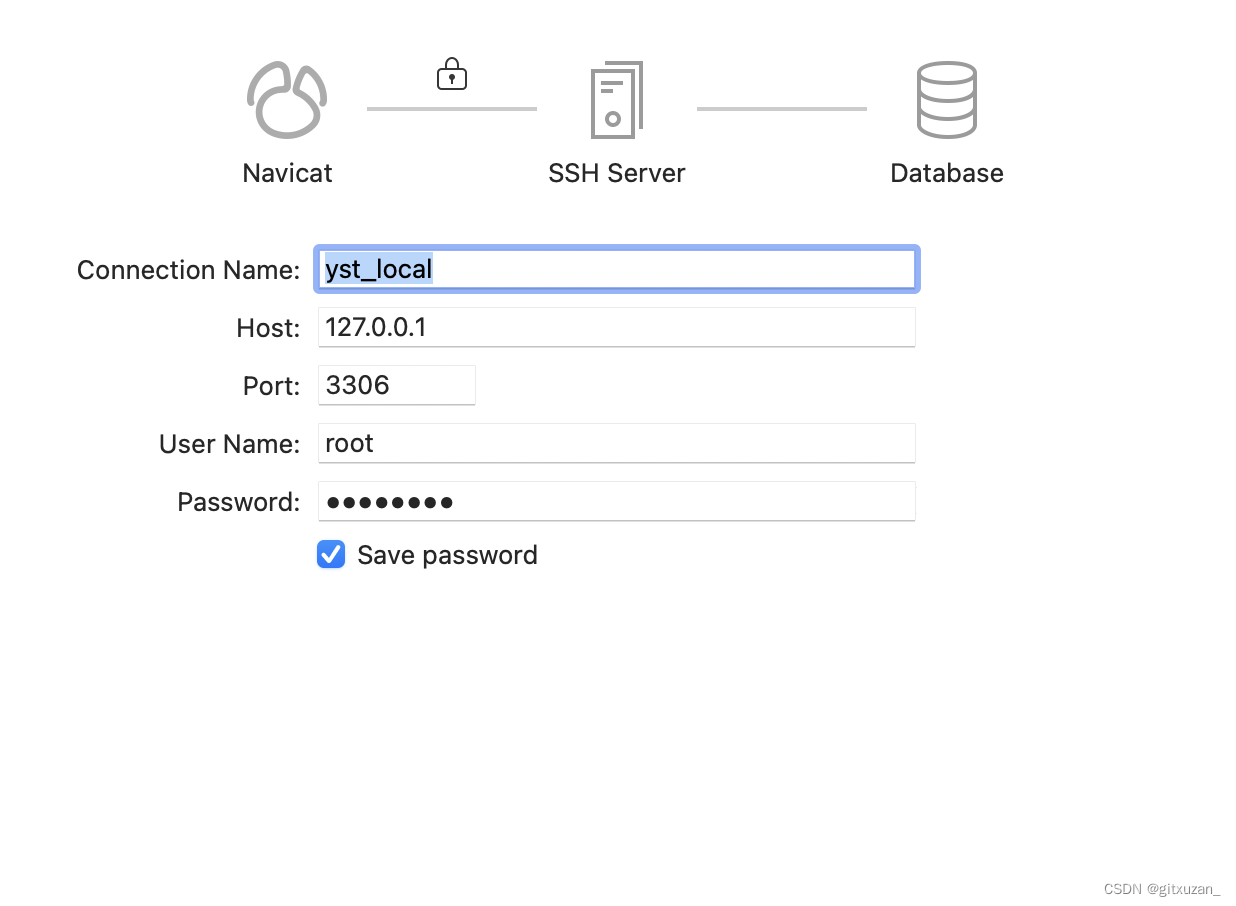Viewport: 1236px width, 906px height.
Task: Click the Password input field
Action: pos(617,501)
